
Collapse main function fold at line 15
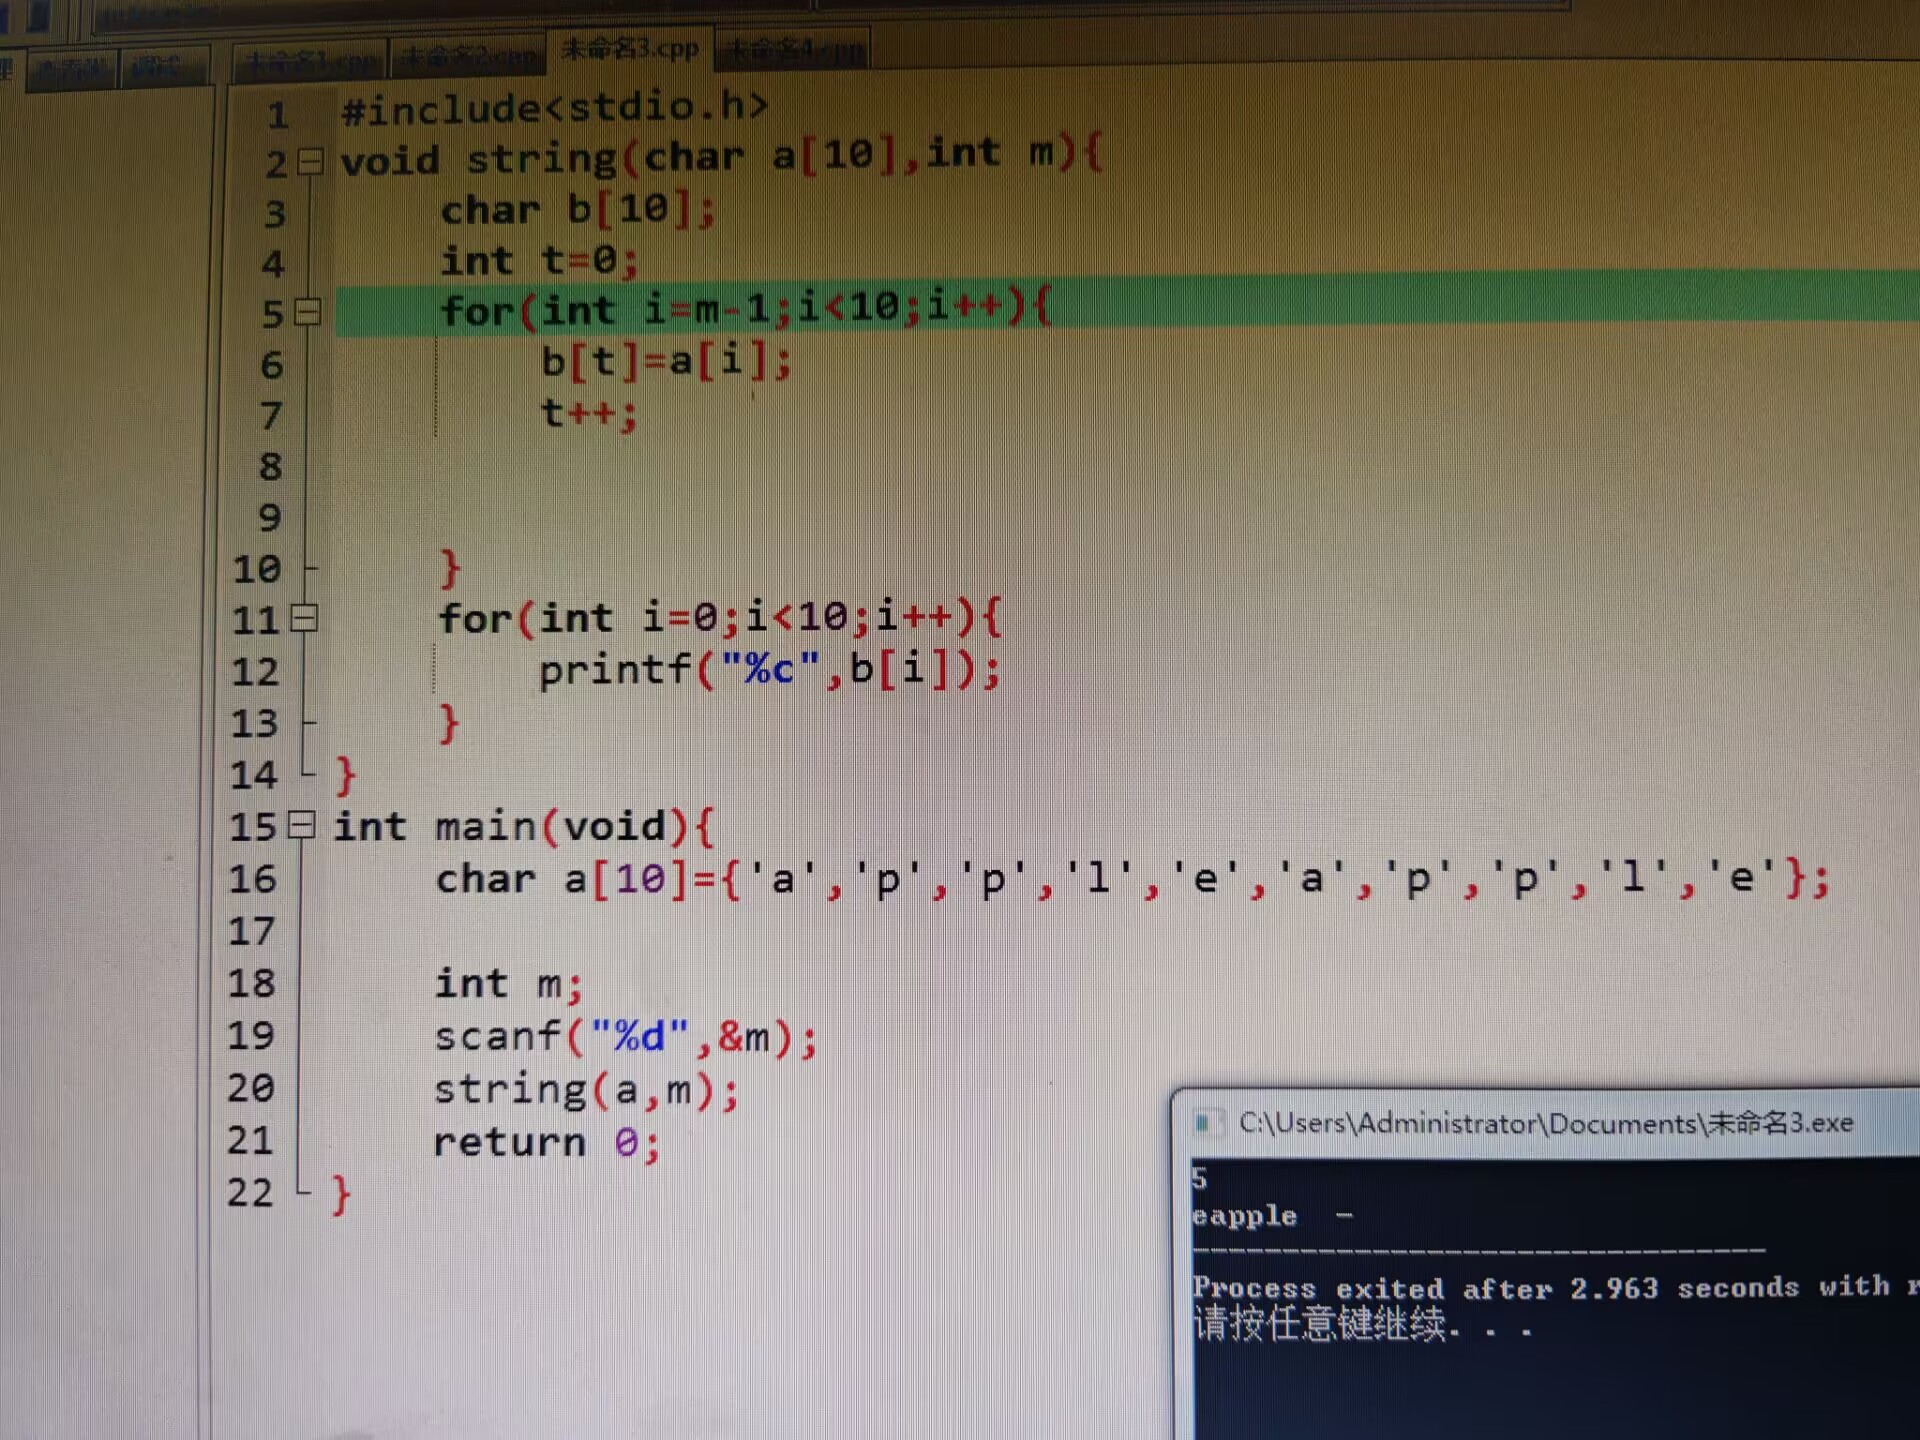coord(301,826)
